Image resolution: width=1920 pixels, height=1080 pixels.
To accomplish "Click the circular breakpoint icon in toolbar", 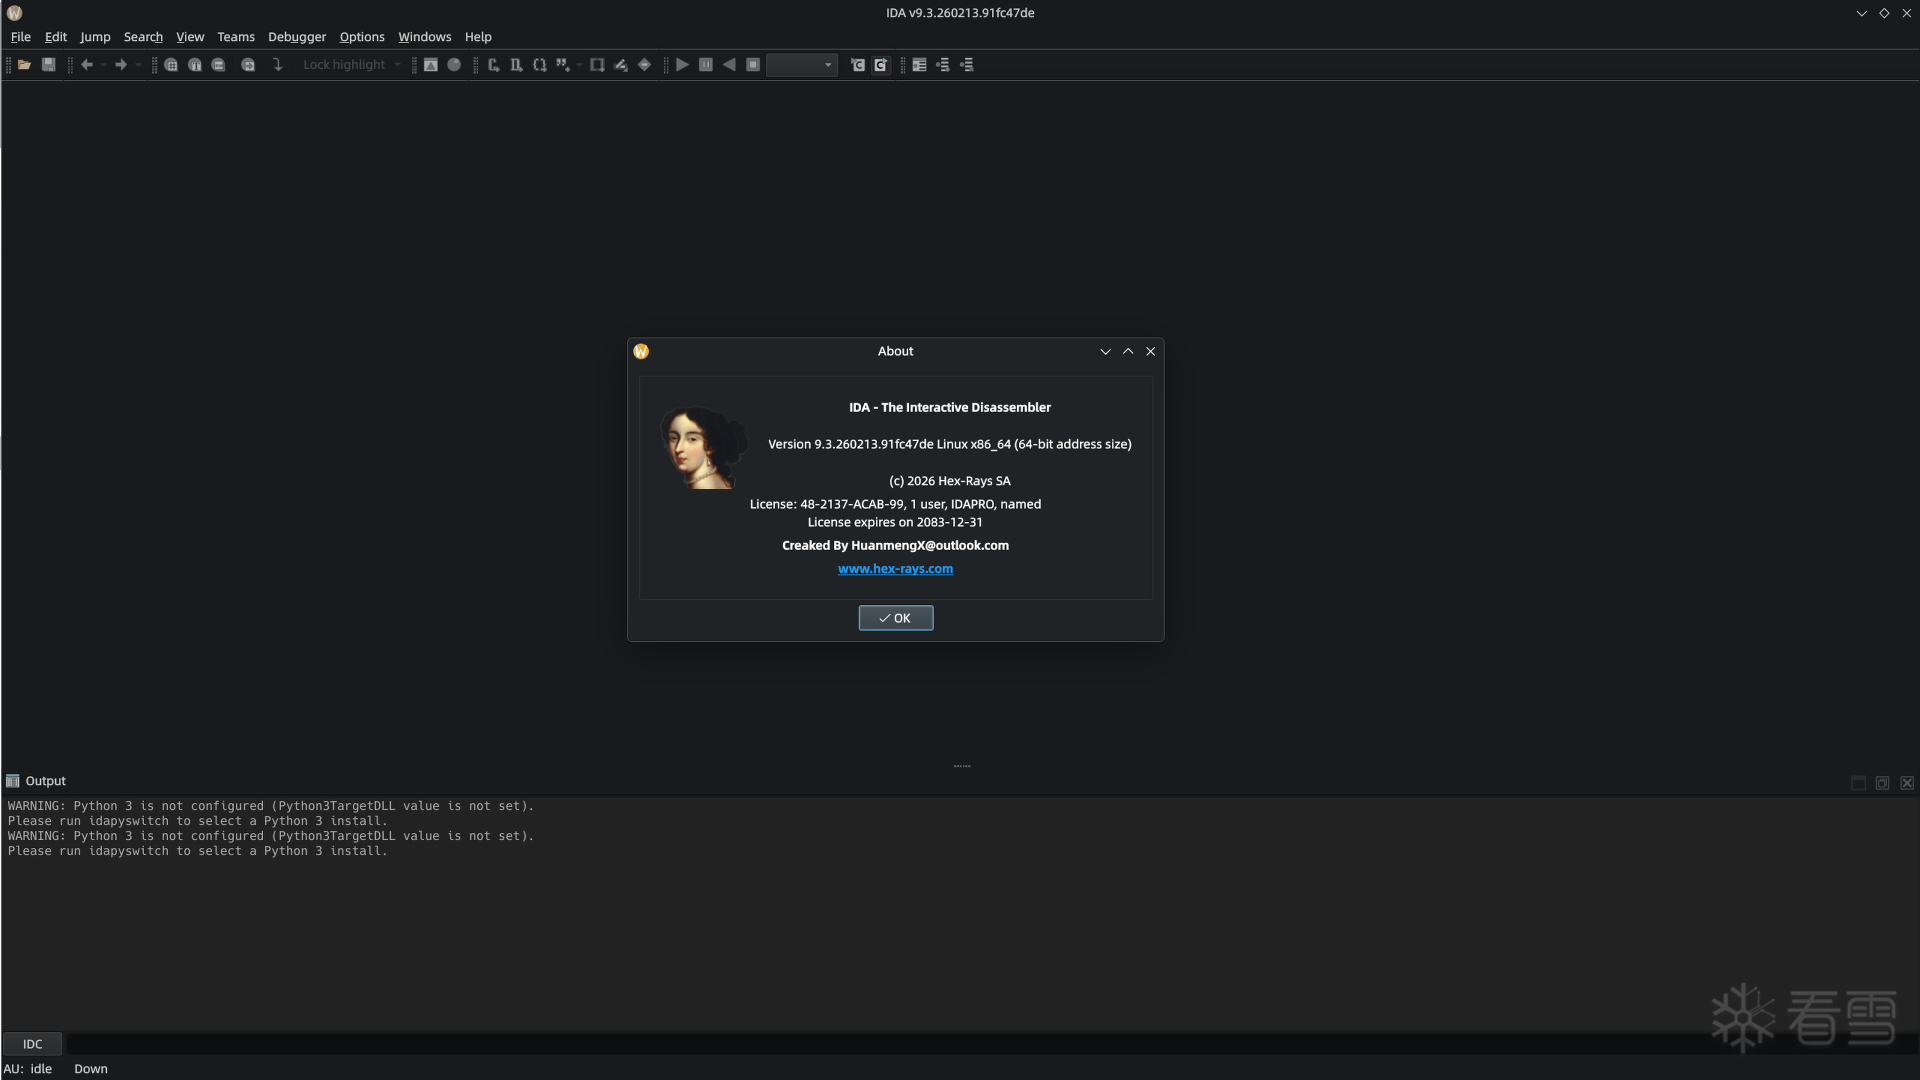I will click(454, 65).
